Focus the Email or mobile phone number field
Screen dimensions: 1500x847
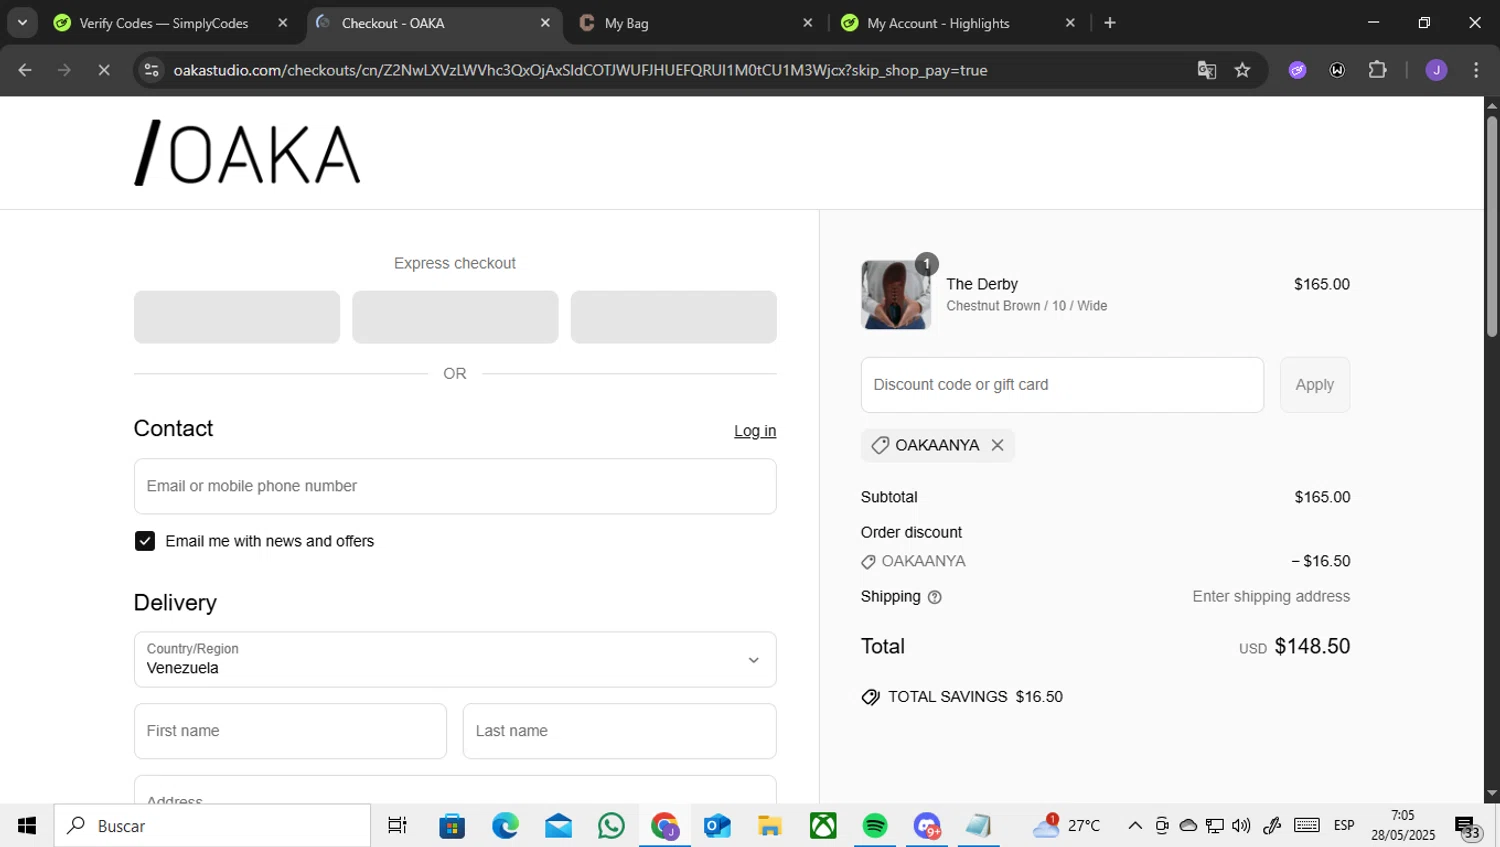[x=455, y=486]
